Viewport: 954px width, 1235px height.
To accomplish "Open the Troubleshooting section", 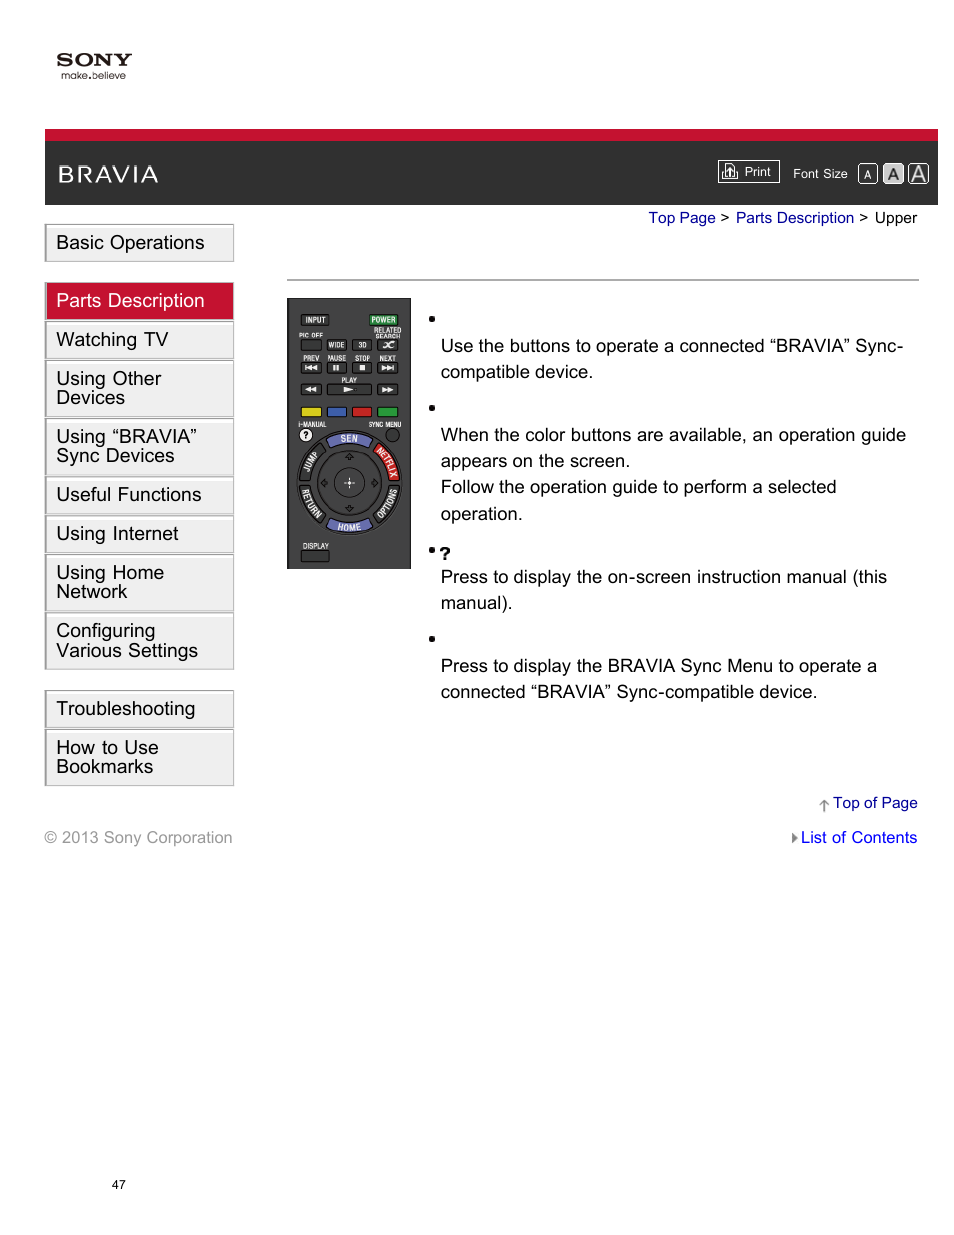I will coord(139,709).
